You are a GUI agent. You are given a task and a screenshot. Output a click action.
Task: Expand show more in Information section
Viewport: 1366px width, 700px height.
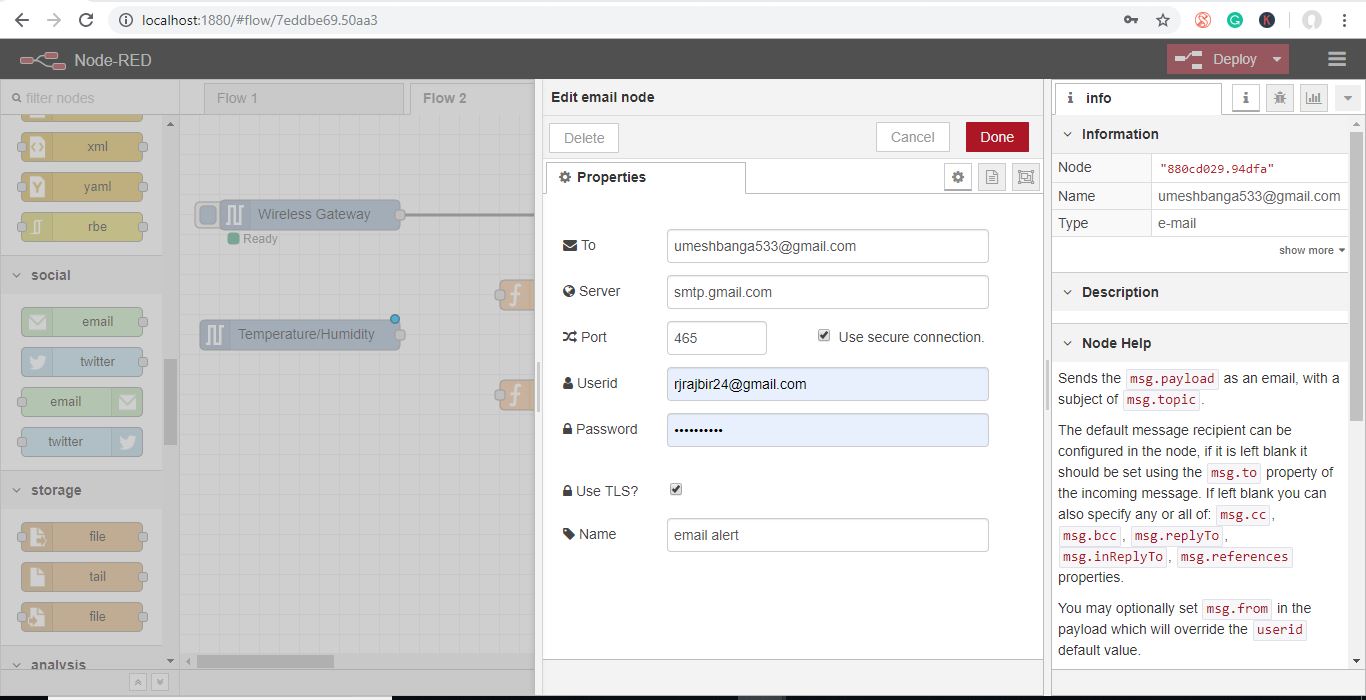pyautogui.click(x=1311, y=250)
